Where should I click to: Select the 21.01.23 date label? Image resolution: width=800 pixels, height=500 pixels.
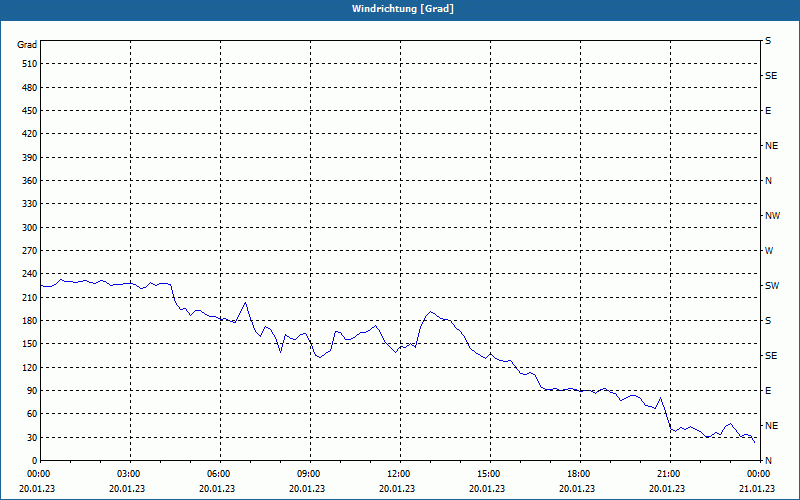tap(757, 489)
